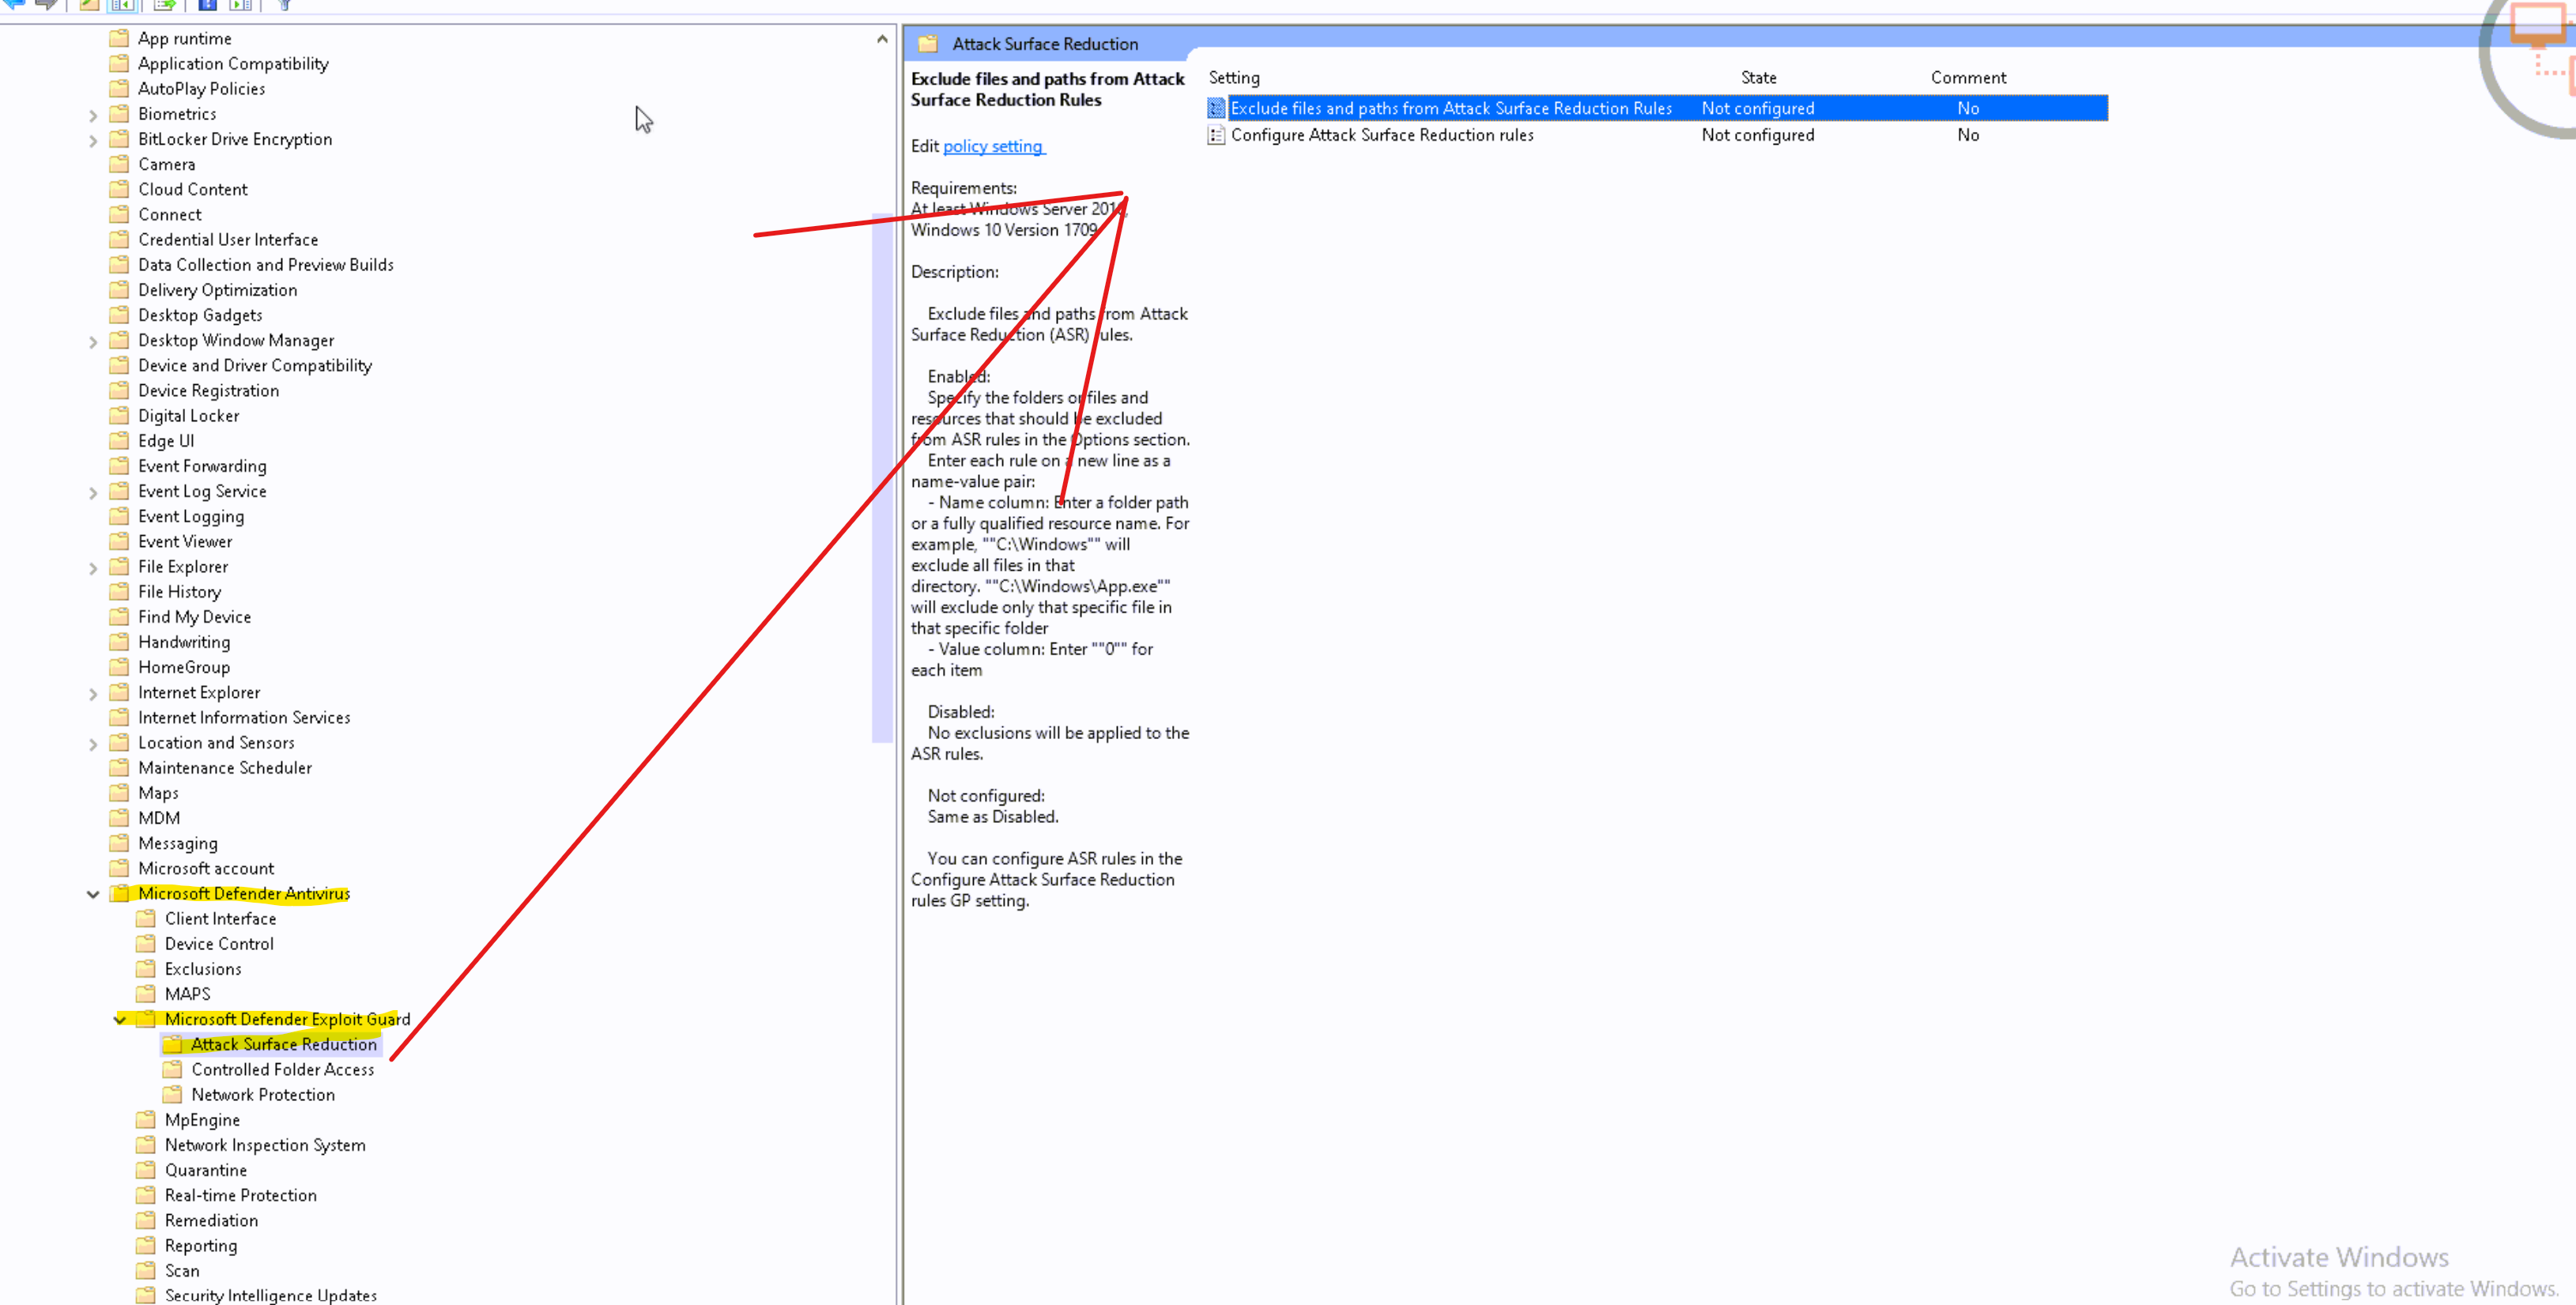Collapse the Microsoft Defender Exploit Guard node
The width and height of the screenshot is (2576, 1305).
tap(120, 1019)
